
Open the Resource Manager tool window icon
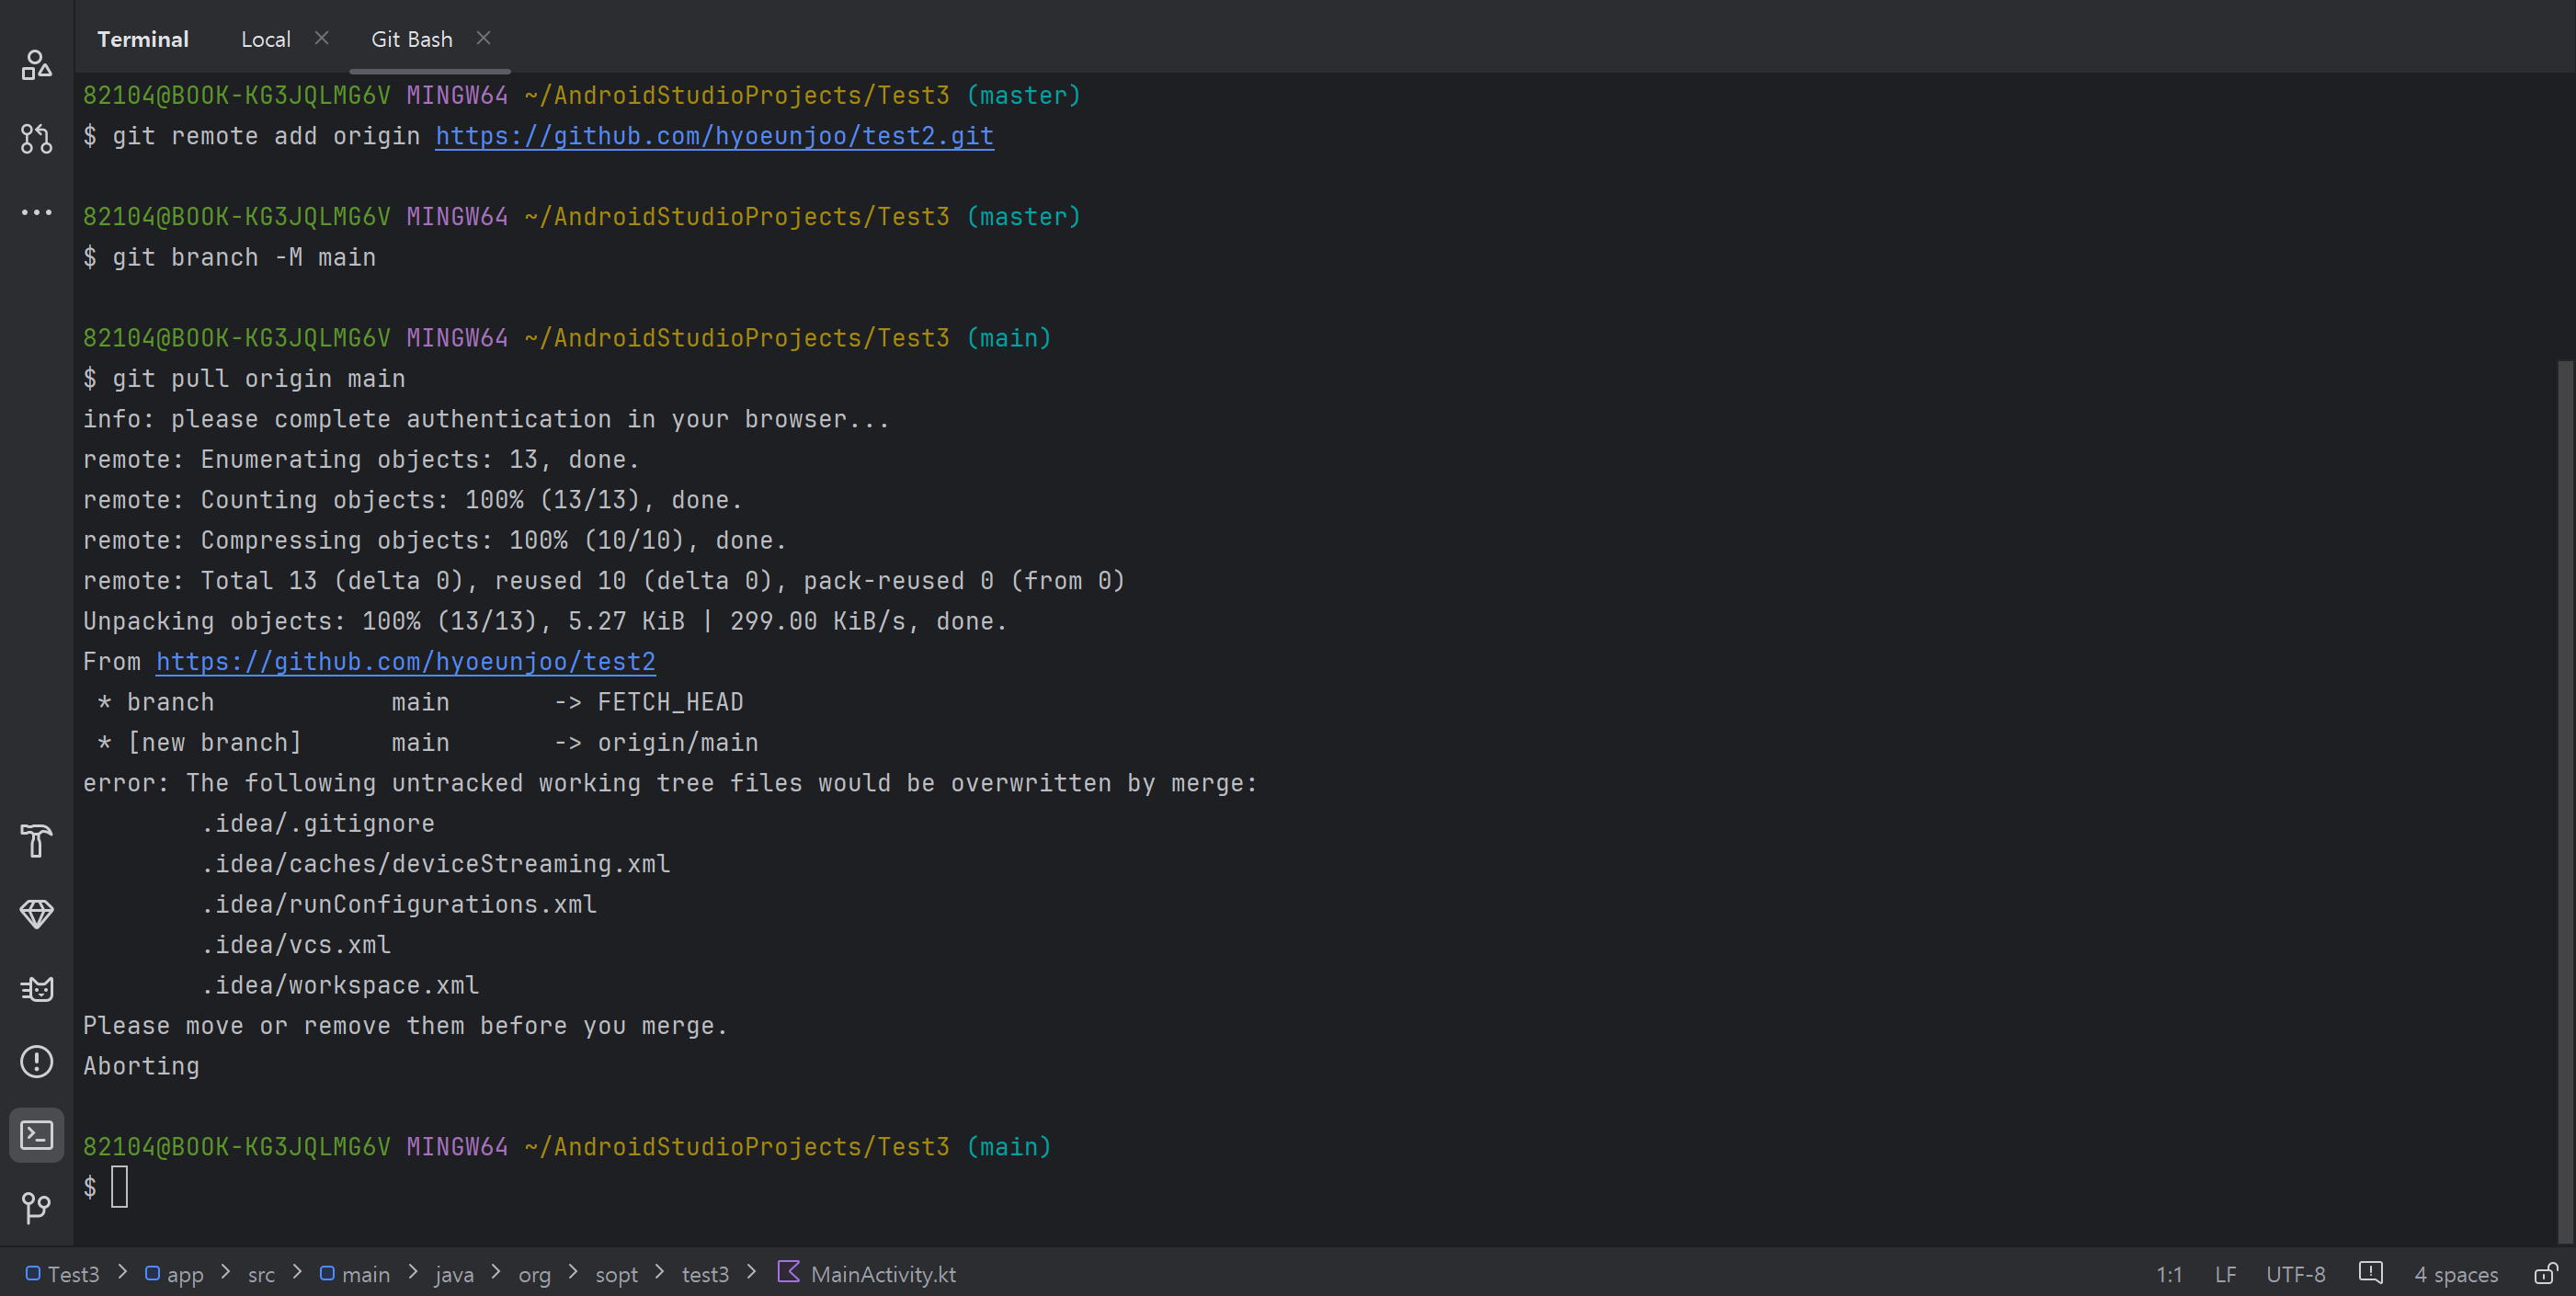coord(36,66)
